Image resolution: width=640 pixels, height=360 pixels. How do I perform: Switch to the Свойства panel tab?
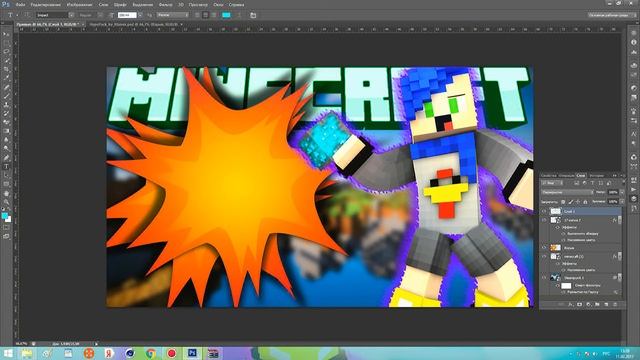click(x=548, y=176)
